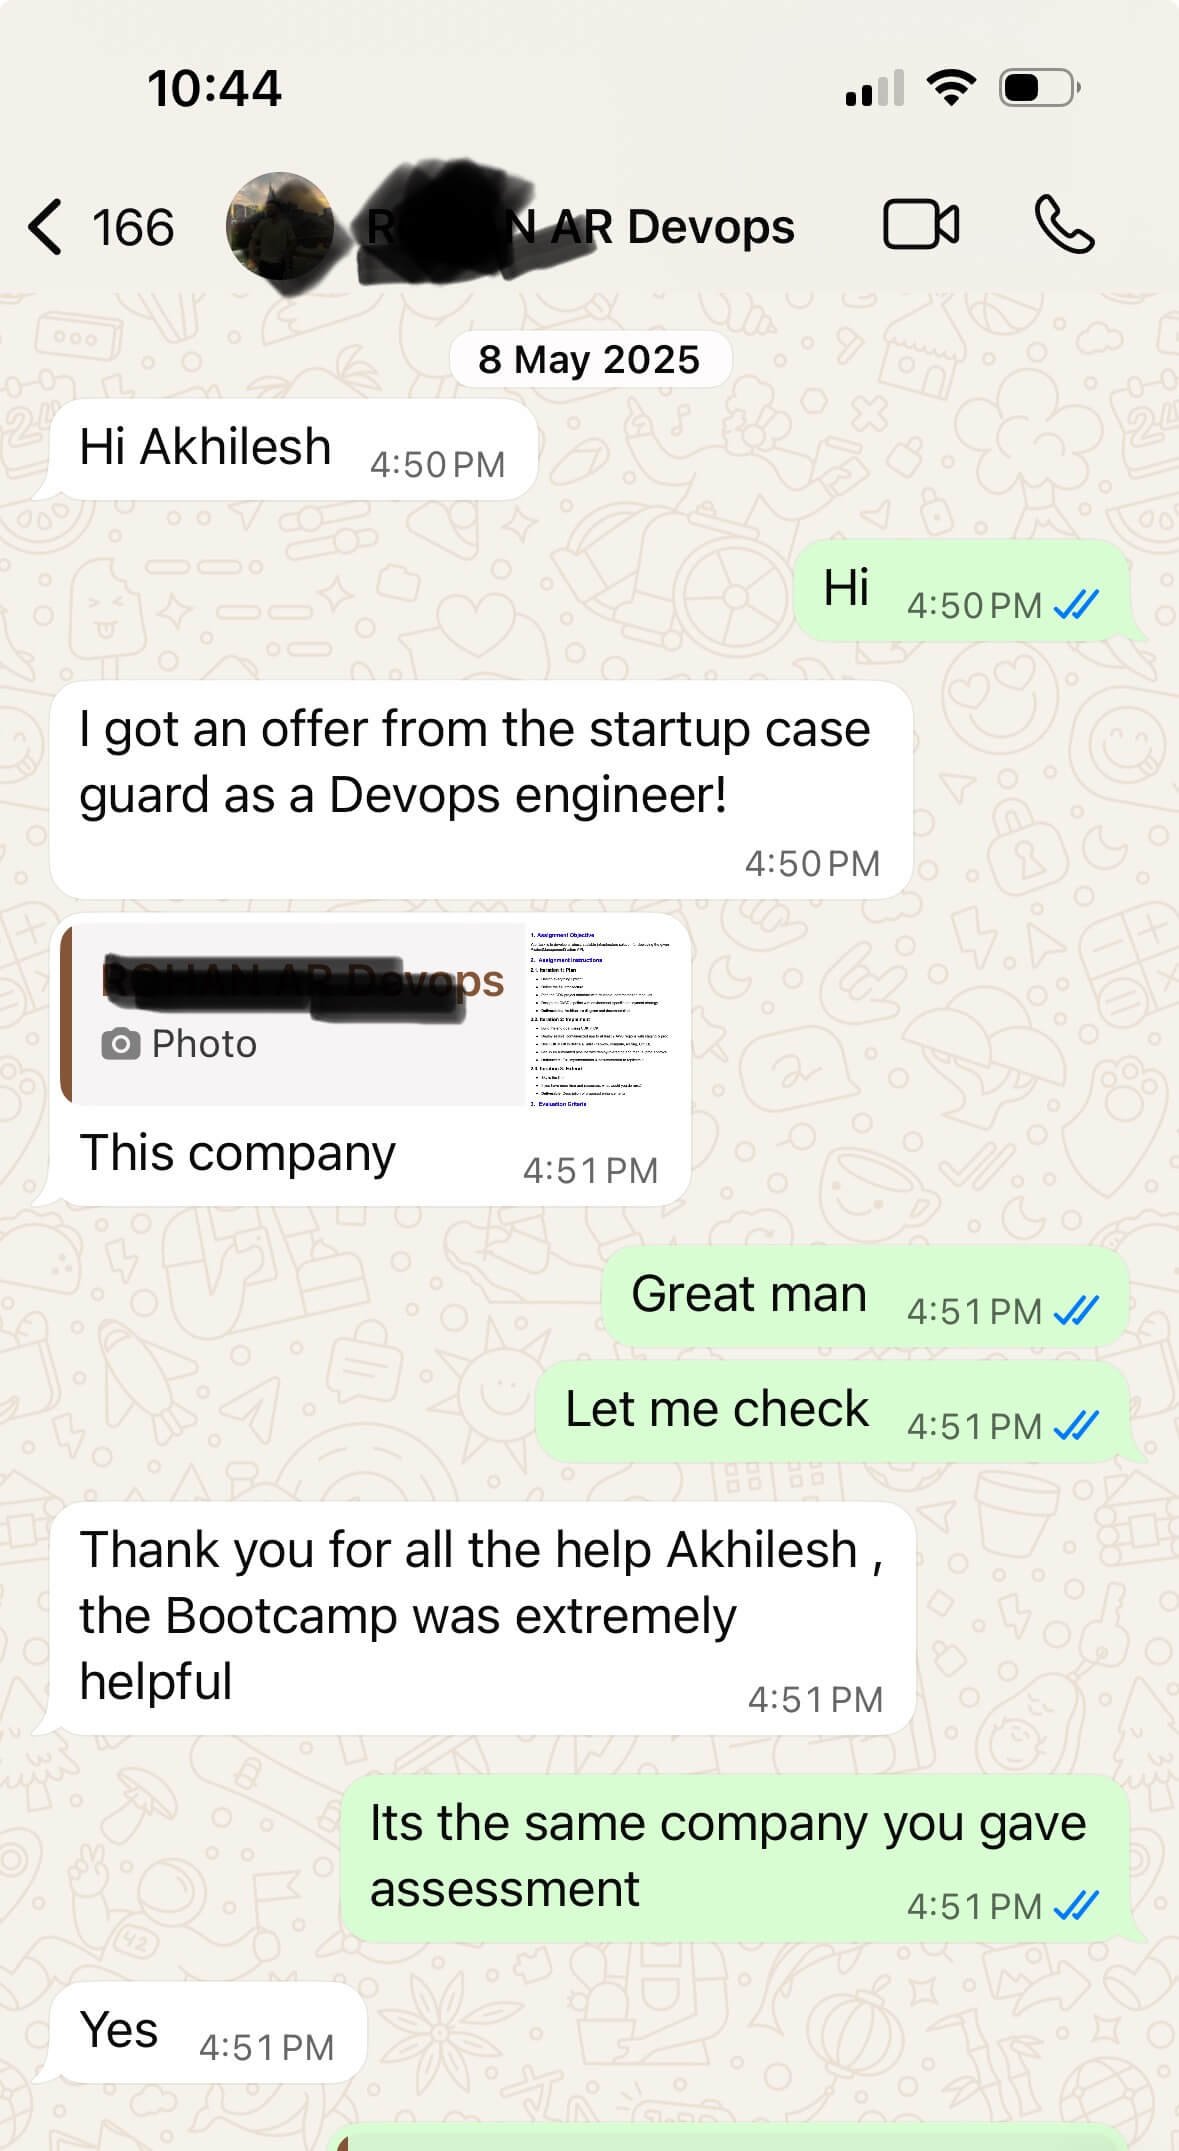Tap the 'Yes' received message
Screen dimensions: 1179x2151
(x=207, y=2032)
